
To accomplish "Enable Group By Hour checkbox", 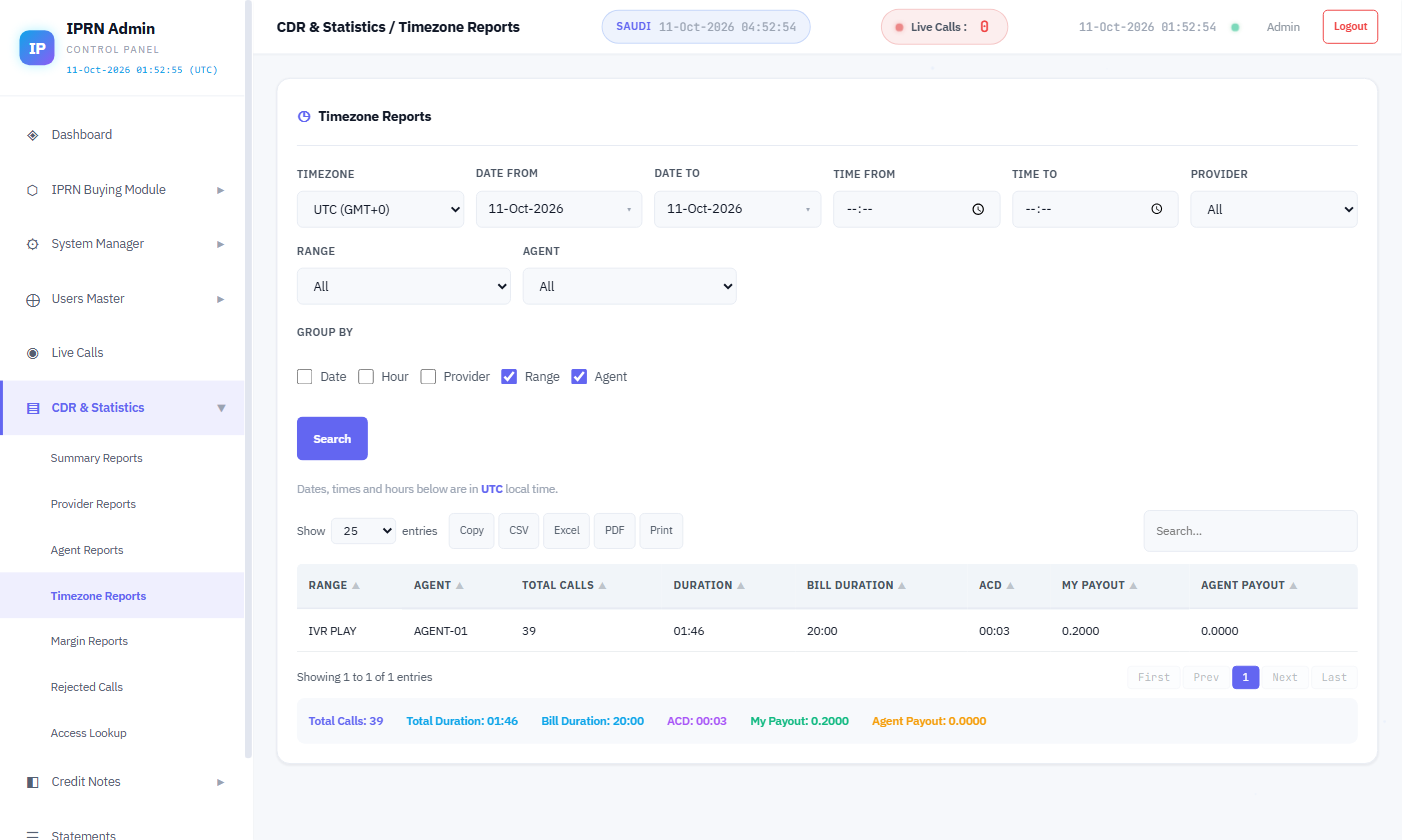I will click(366, 377).
